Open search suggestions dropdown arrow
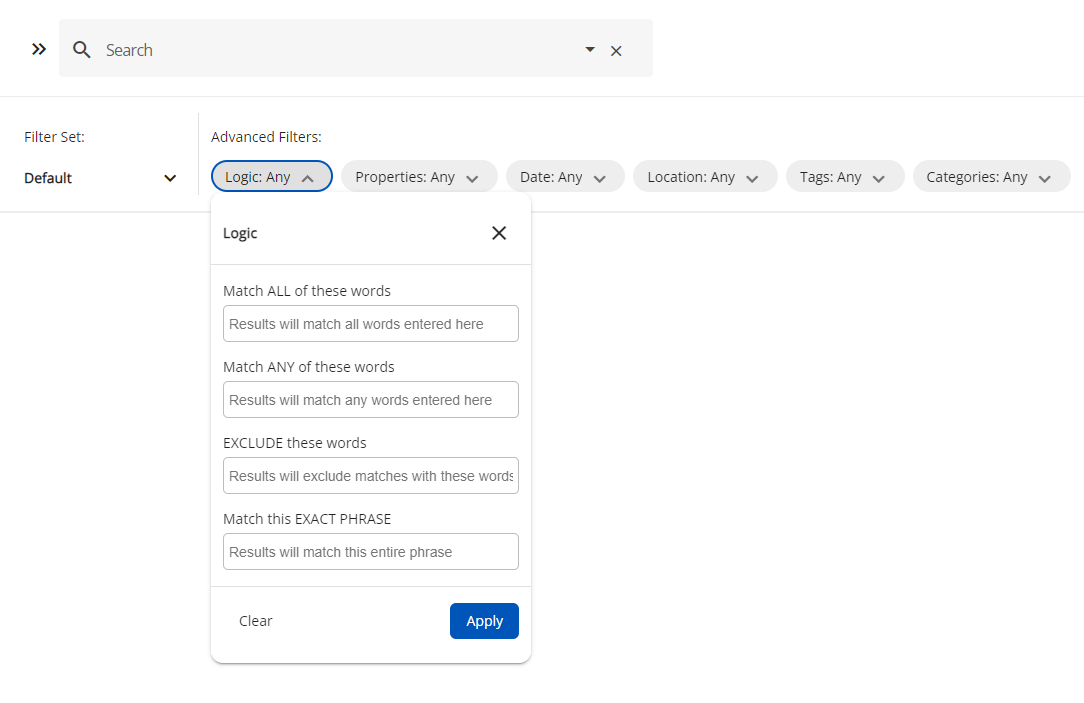Screen dimensions: 1084x703 pos(590,49)
